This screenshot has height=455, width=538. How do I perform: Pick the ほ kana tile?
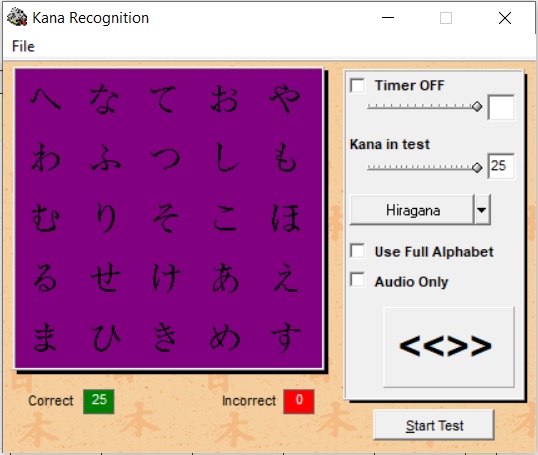285,218
